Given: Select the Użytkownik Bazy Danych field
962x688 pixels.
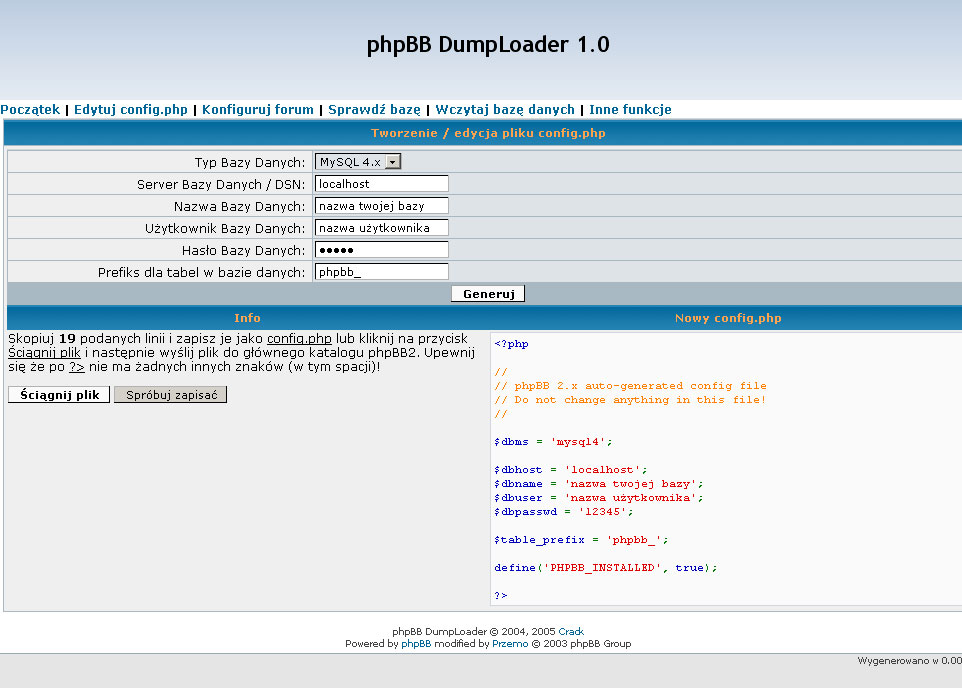Looking at the screenshot, I should click(382, 228).
